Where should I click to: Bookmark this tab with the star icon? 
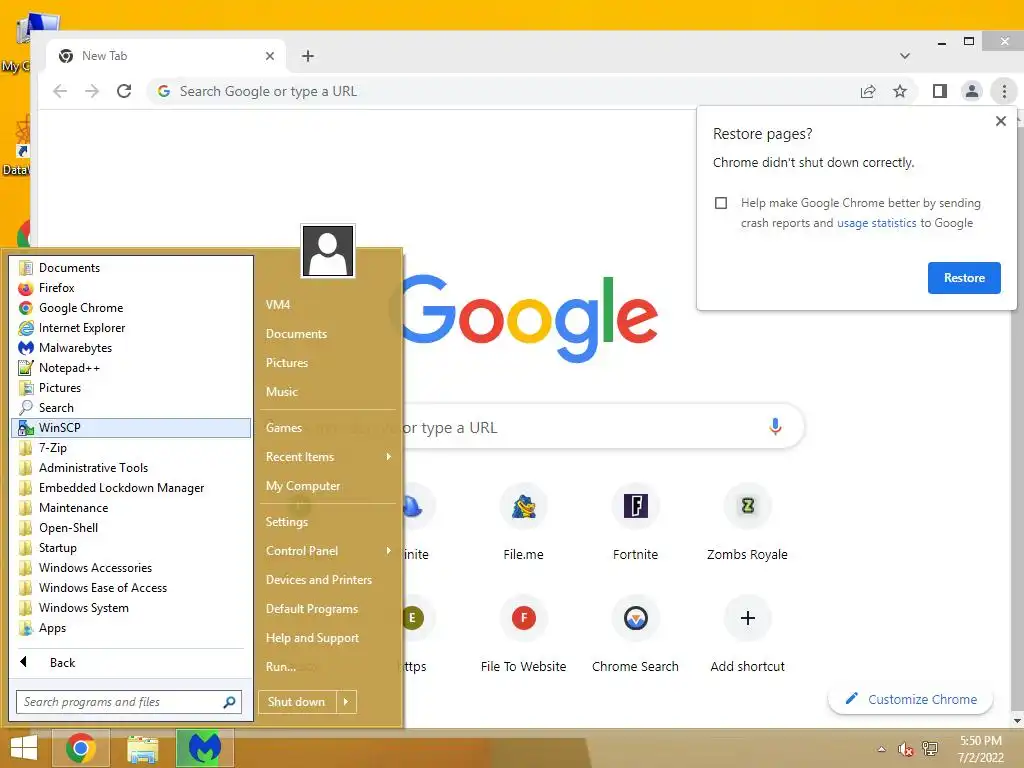900,91
